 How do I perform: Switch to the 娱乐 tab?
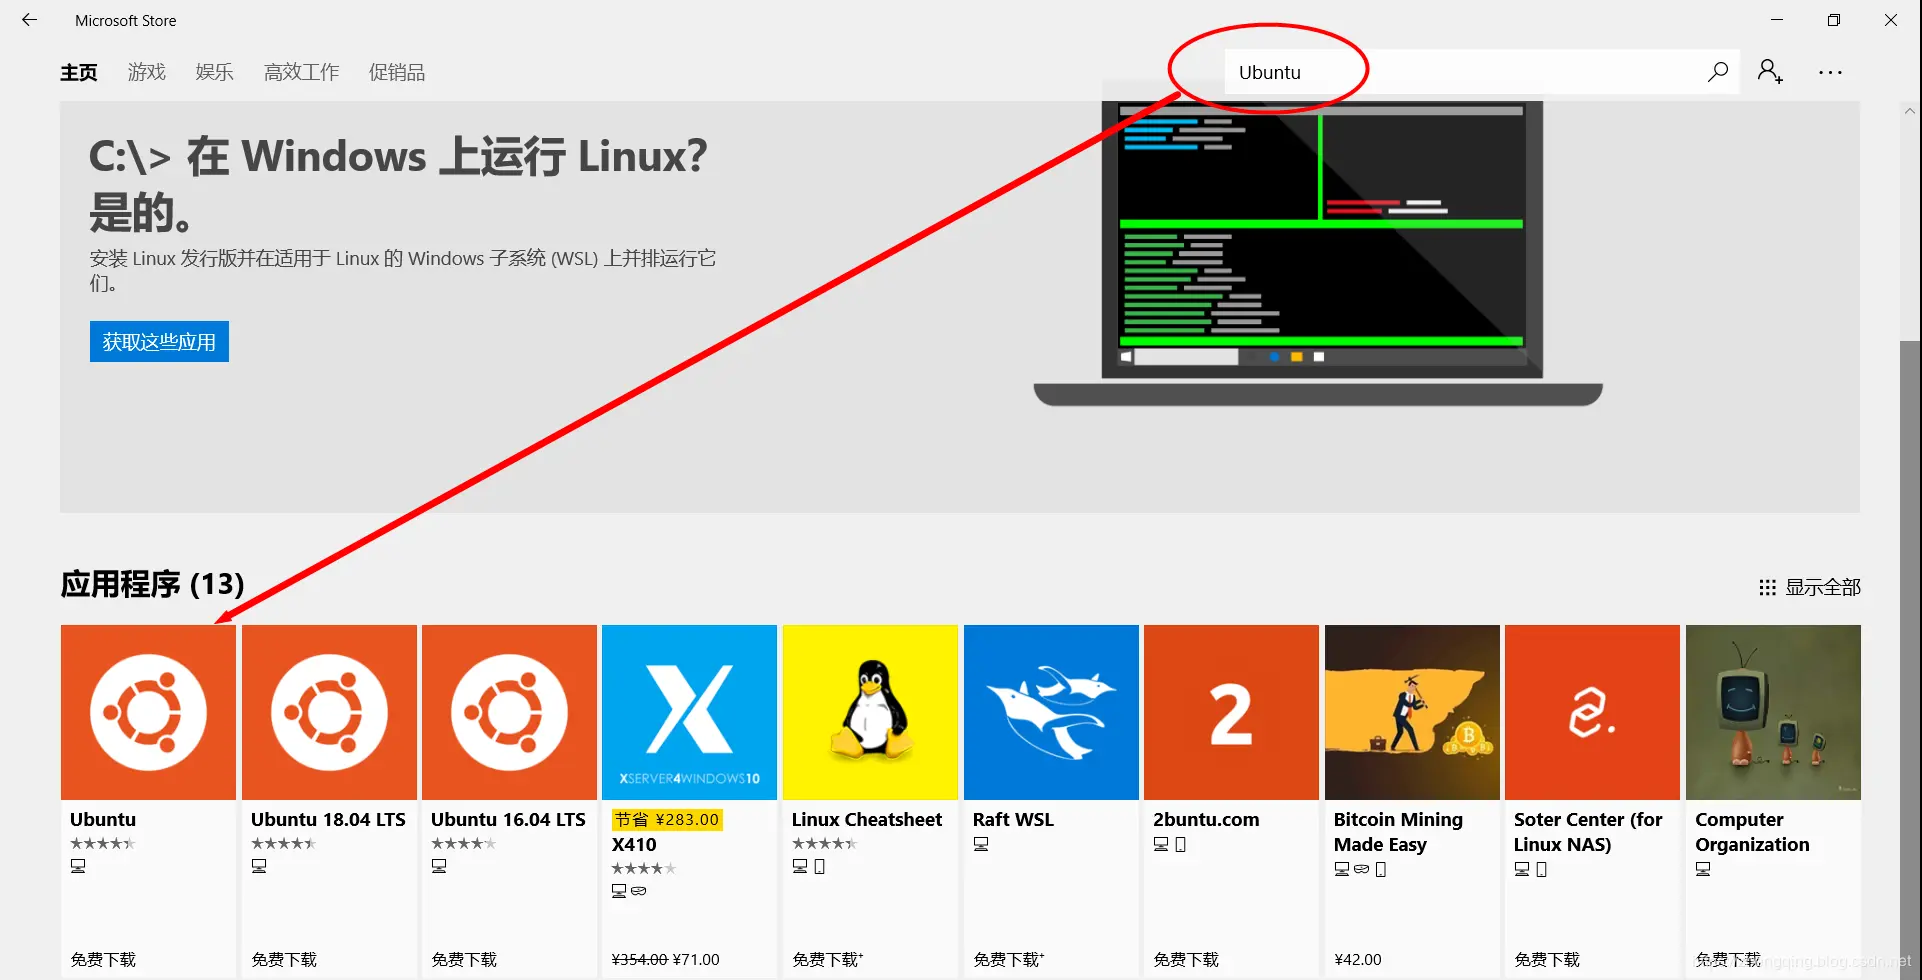(215, 72)
